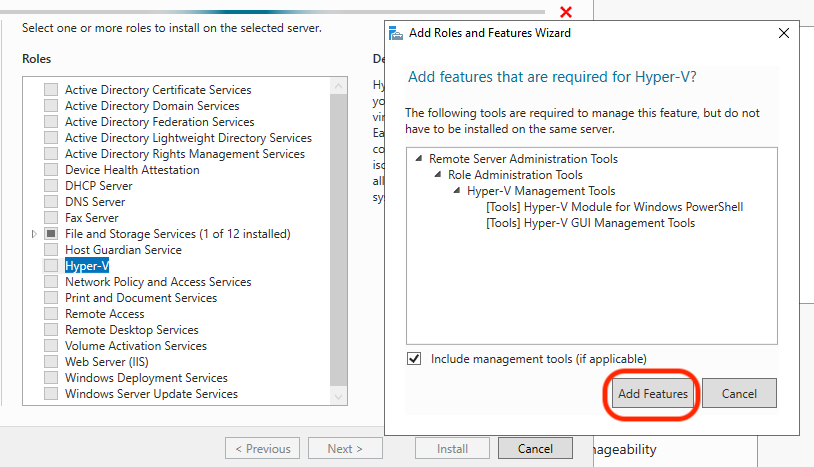Select the Web Server (IIS) label

(x=106, y=362)
